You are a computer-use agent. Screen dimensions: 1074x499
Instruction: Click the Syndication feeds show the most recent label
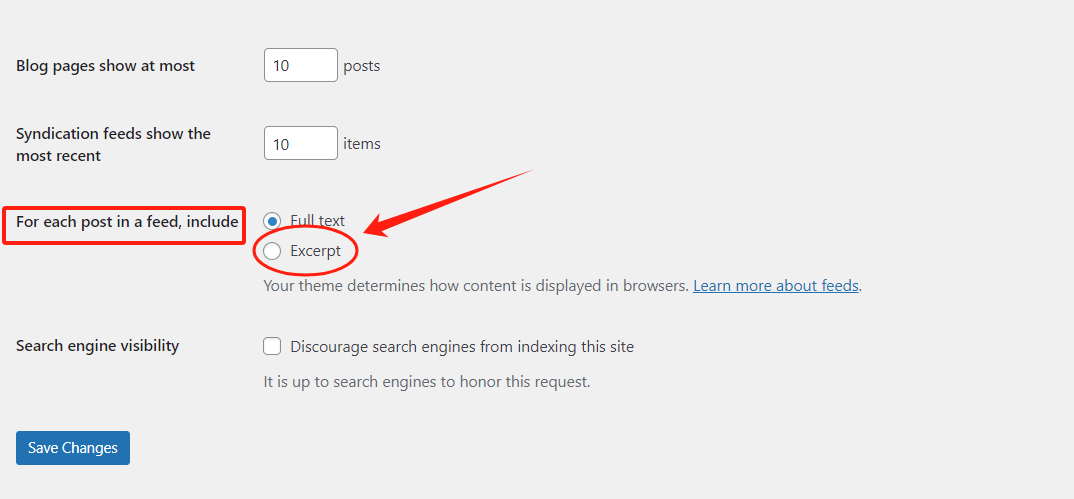point(113,144)
